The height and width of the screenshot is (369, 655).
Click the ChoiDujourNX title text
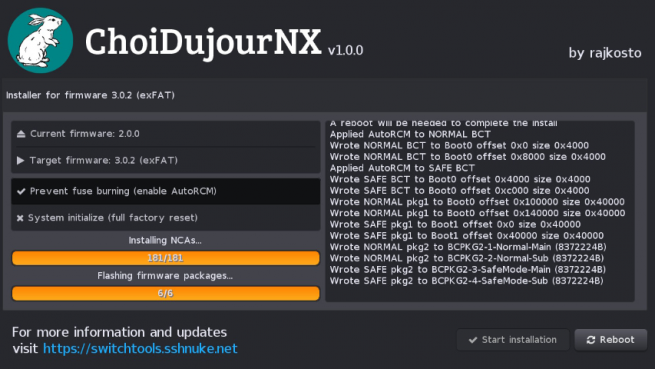pyautogui.click(x=203, y=43)
